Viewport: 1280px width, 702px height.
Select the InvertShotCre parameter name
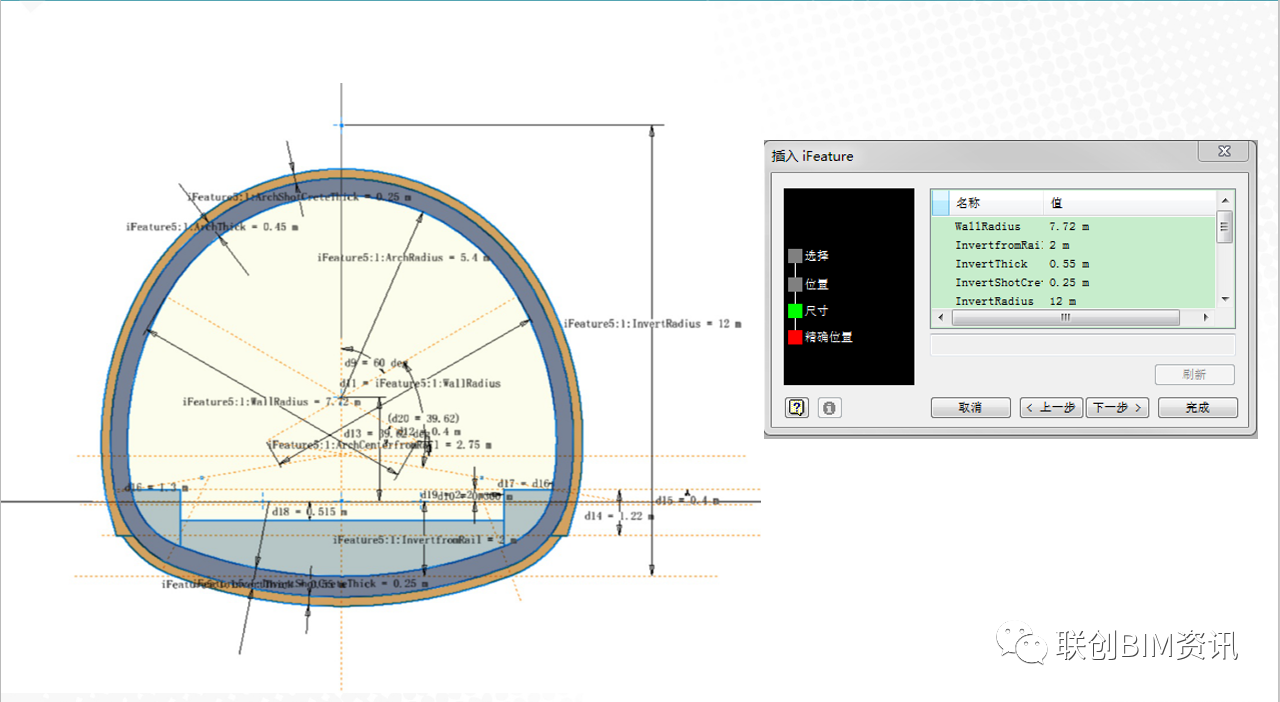[999, 283]
